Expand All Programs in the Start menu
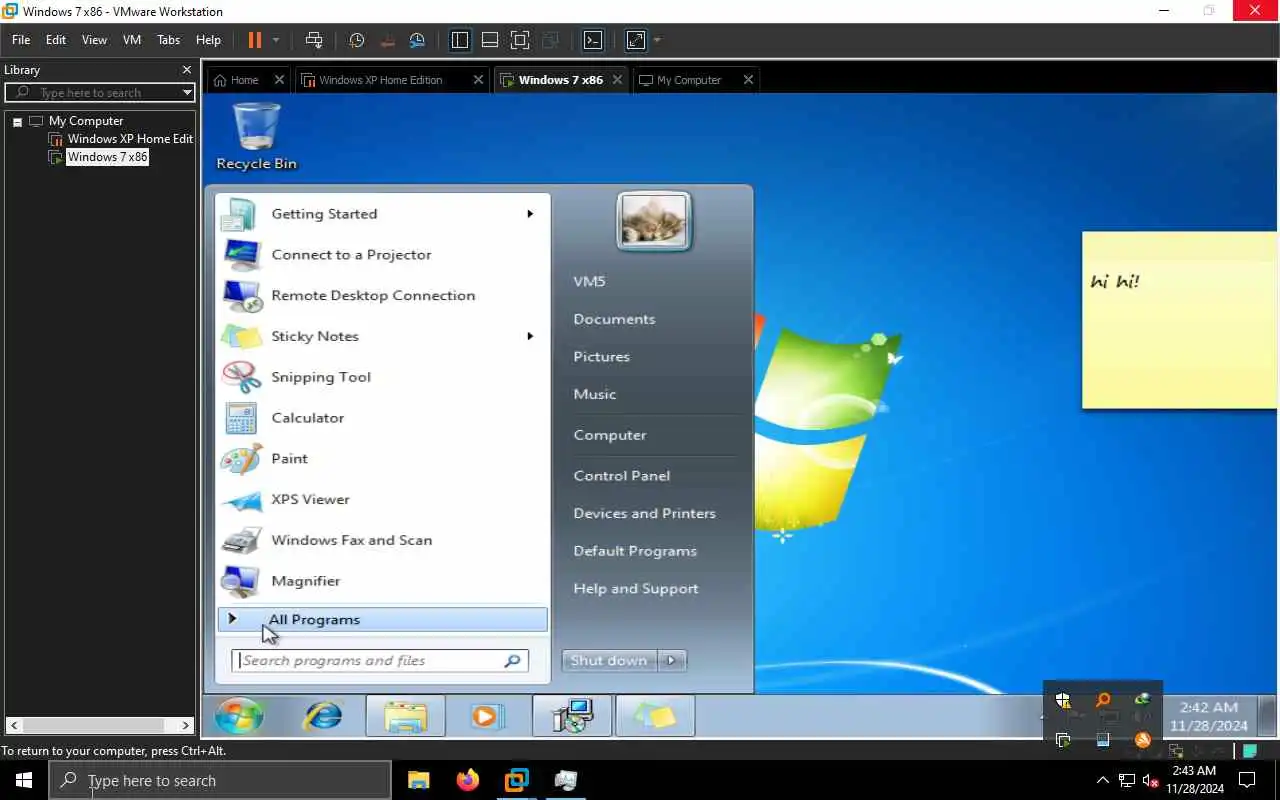 (382, 620)
